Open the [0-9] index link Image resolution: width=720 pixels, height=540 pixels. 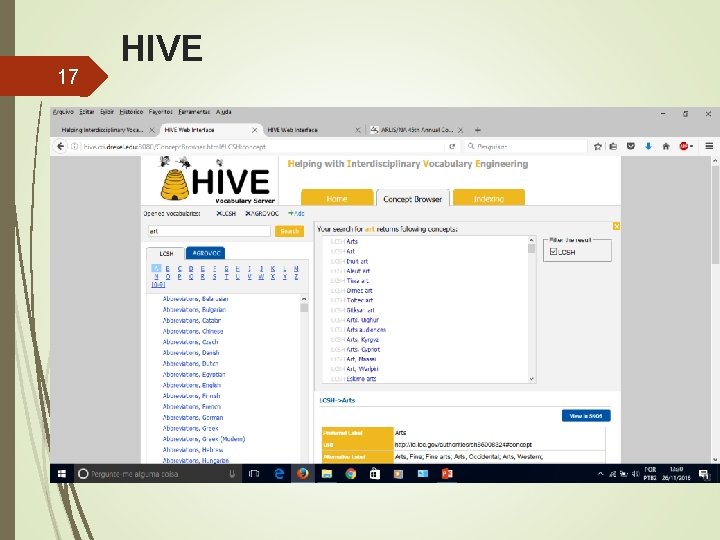coord(158,285)
